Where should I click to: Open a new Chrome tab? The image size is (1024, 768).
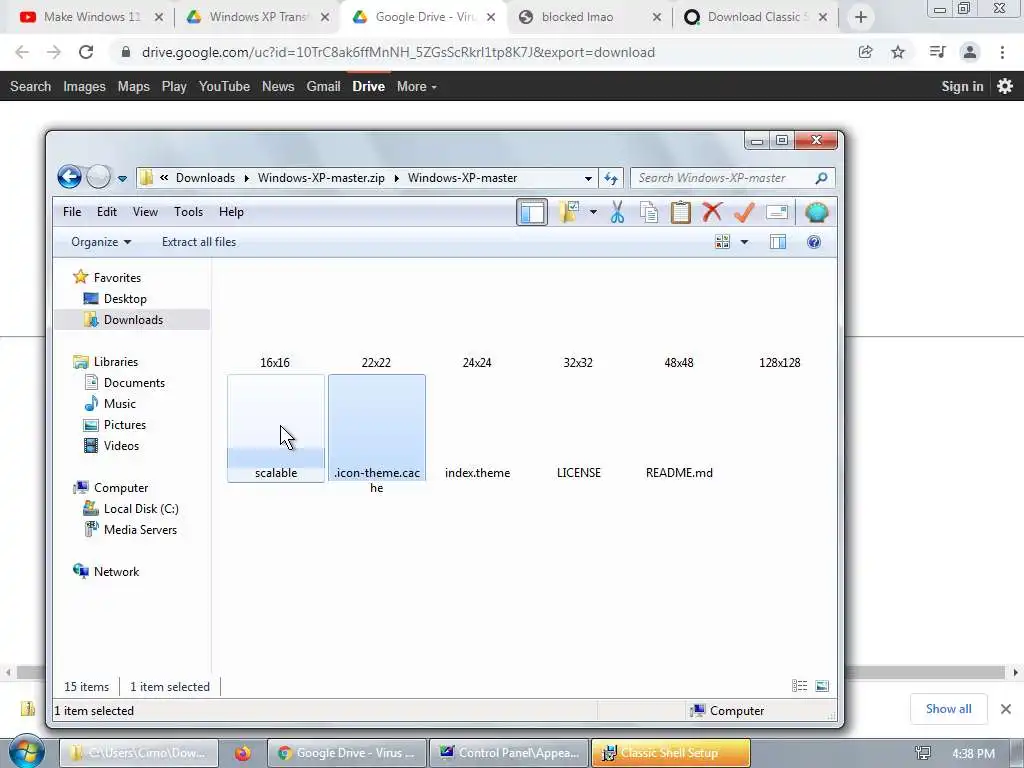coord(861,17)
